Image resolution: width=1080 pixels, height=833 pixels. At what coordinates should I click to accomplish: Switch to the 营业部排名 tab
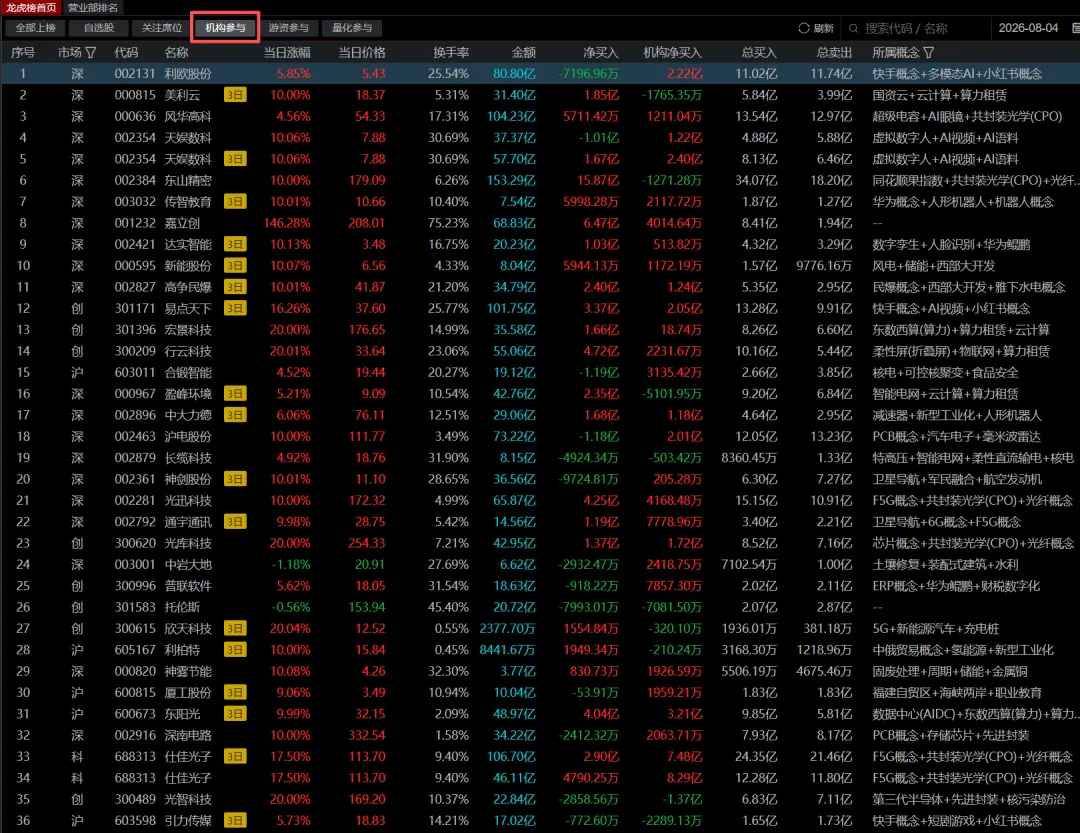pos(93,8)
